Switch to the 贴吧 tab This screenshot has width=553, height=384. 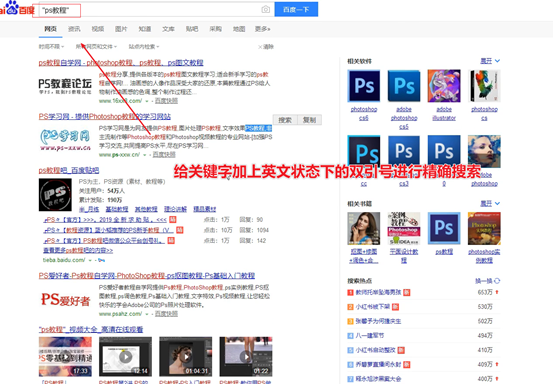(192, 29)
